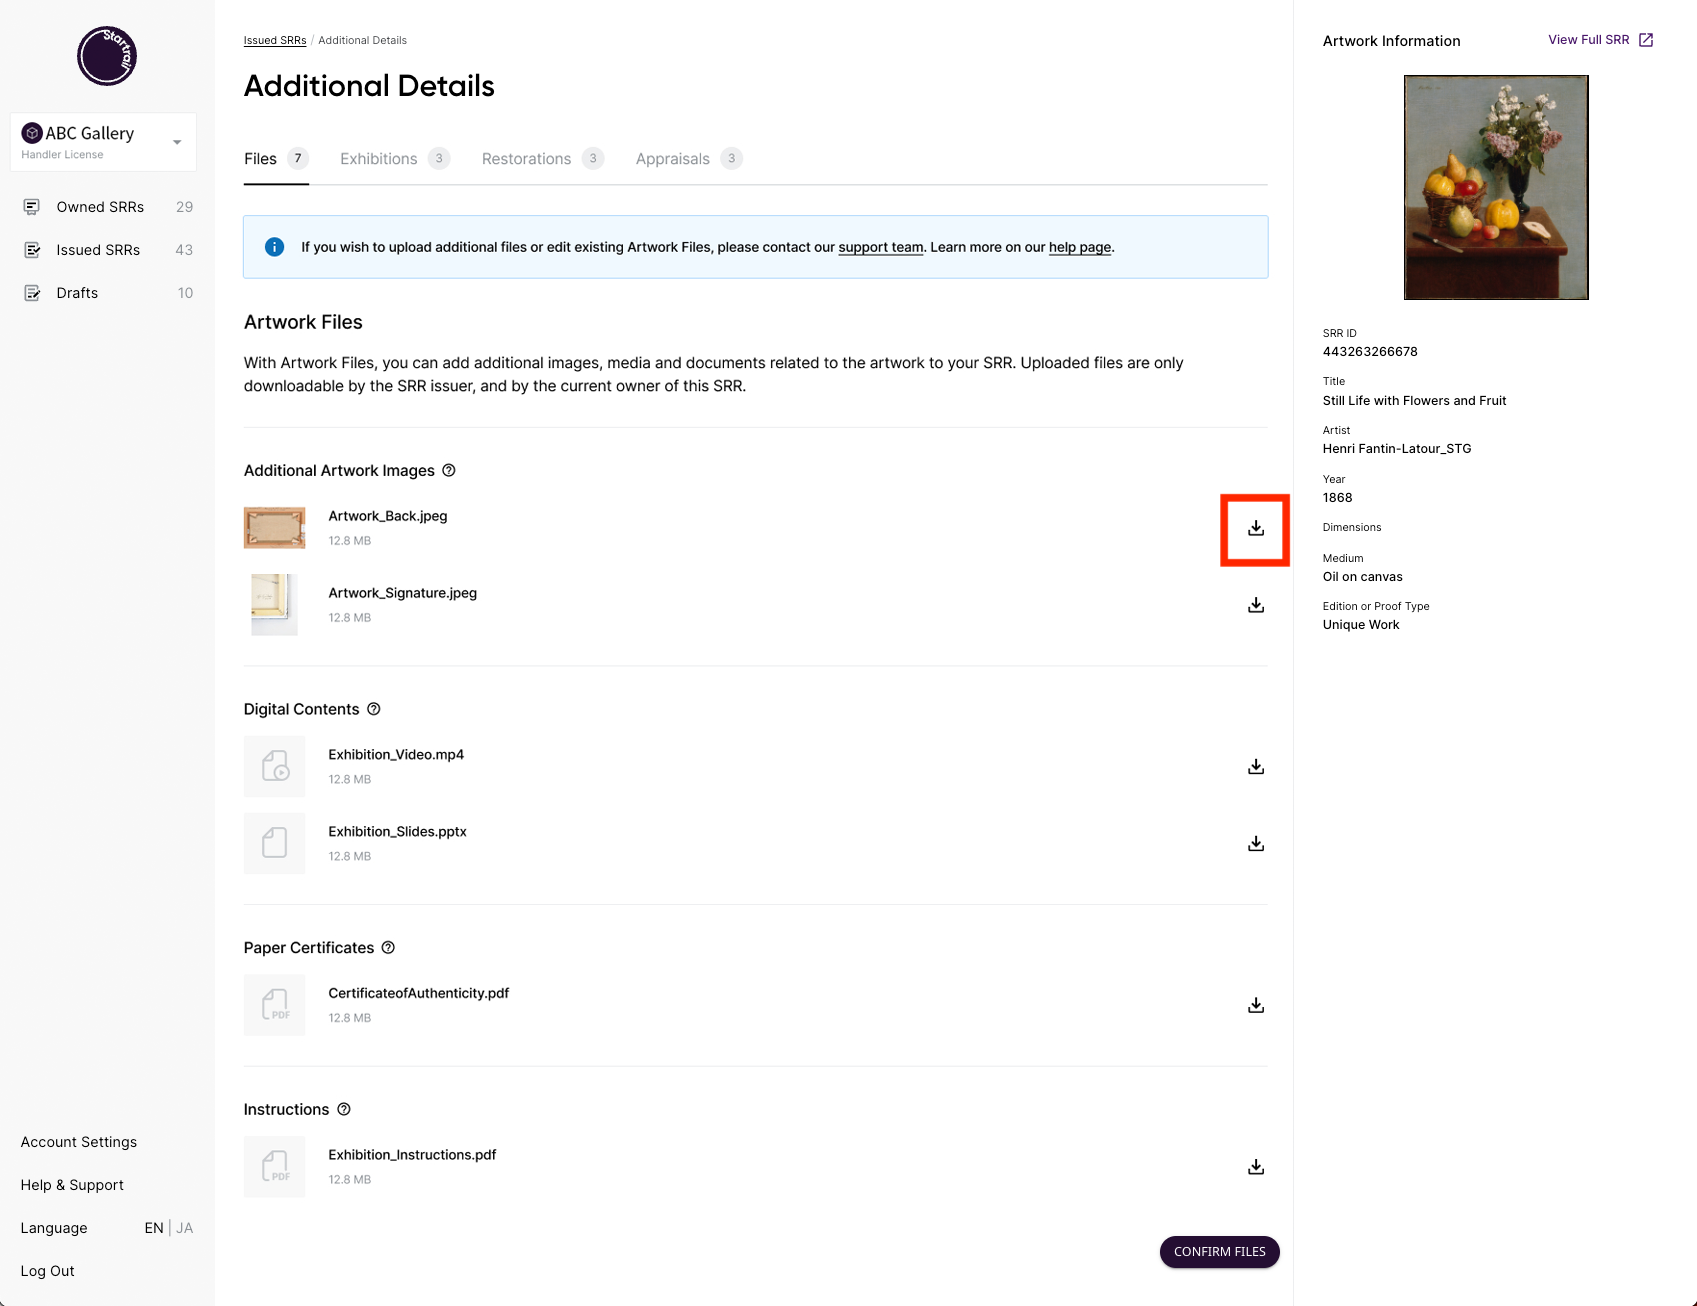Image resolution: width=1697 pixels, height=1306 pixels.
Task: Open help tooltip for Instructions
Action: tap(344, 1109)
